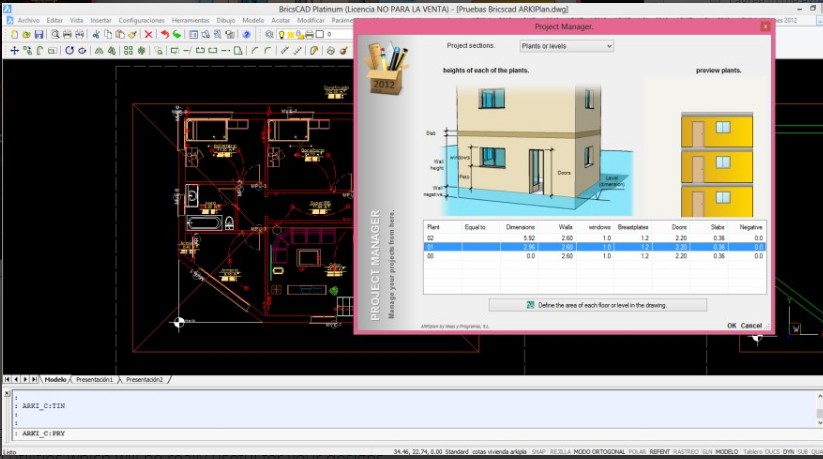Open the Editar menu
The height and width of the screenshot is (459, 823).
55,20
